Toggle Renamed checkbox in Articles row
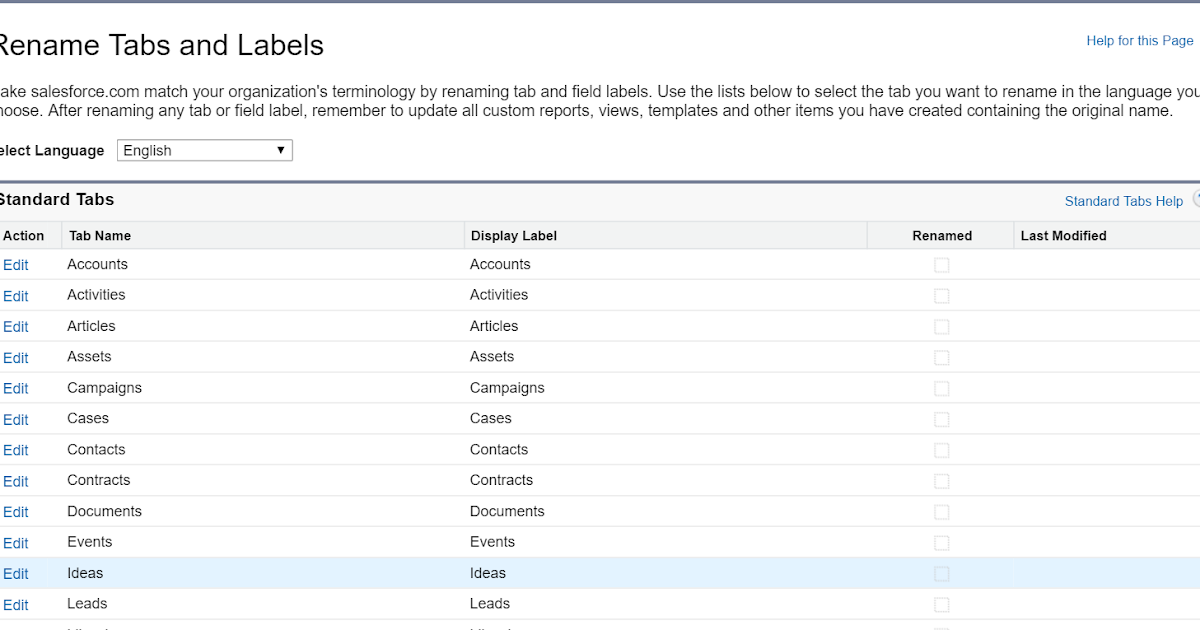Screen dimensions: 1200x630 [x=941, y=327]
